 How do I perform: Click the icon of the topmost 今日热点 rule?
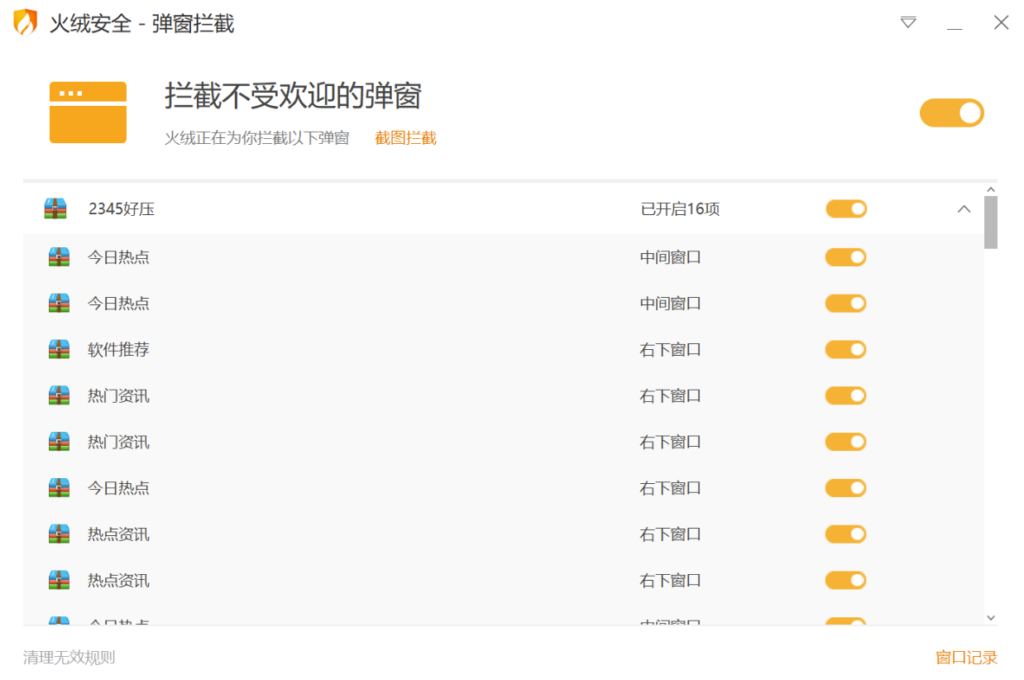click(59, 257)
